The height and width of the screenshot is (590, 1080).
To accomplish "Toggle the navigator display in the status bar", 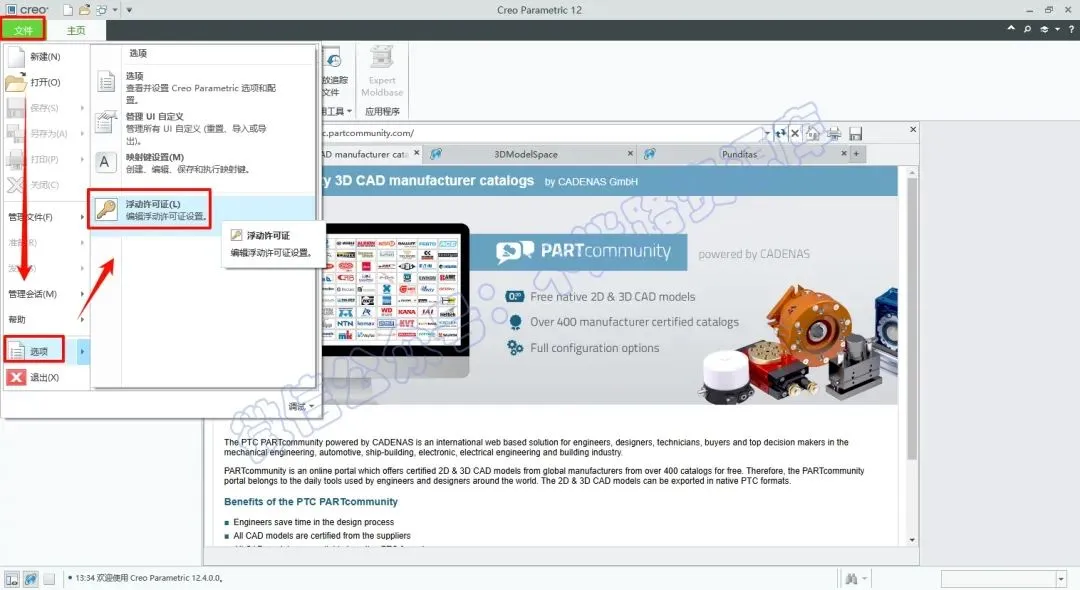I will click(x=12, y=579).
